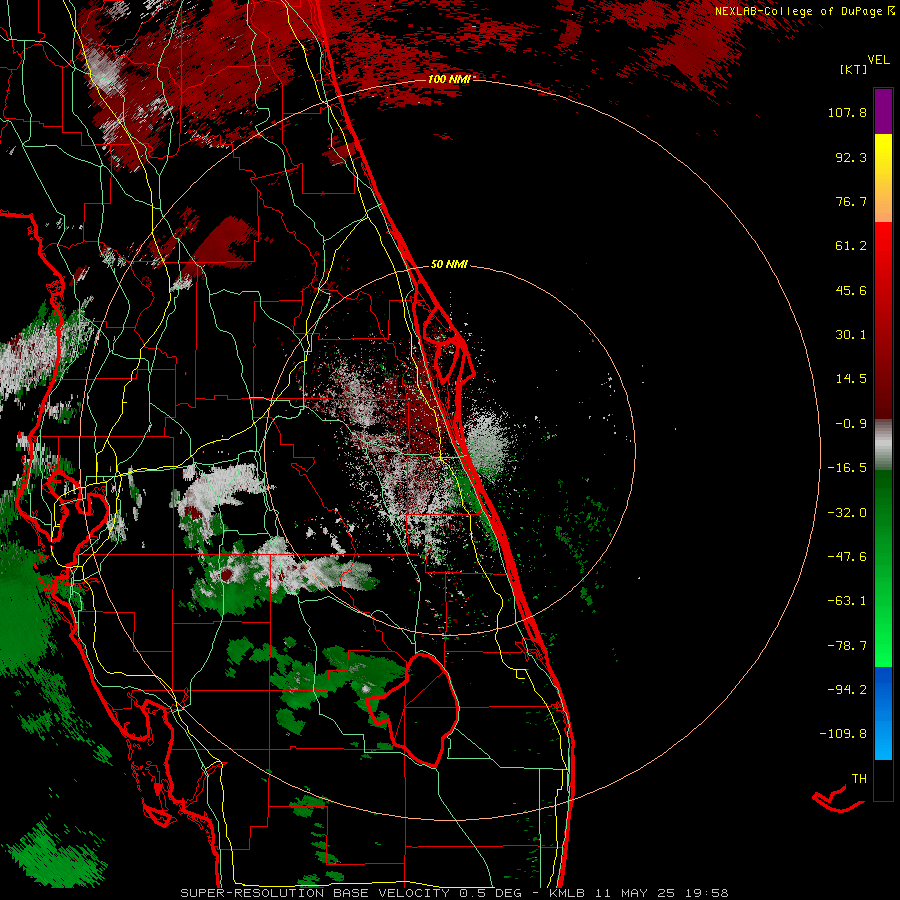Select the 50 NMI range ring label
Viewport: 900px width, 900px height.
click(x=449, y=265)
